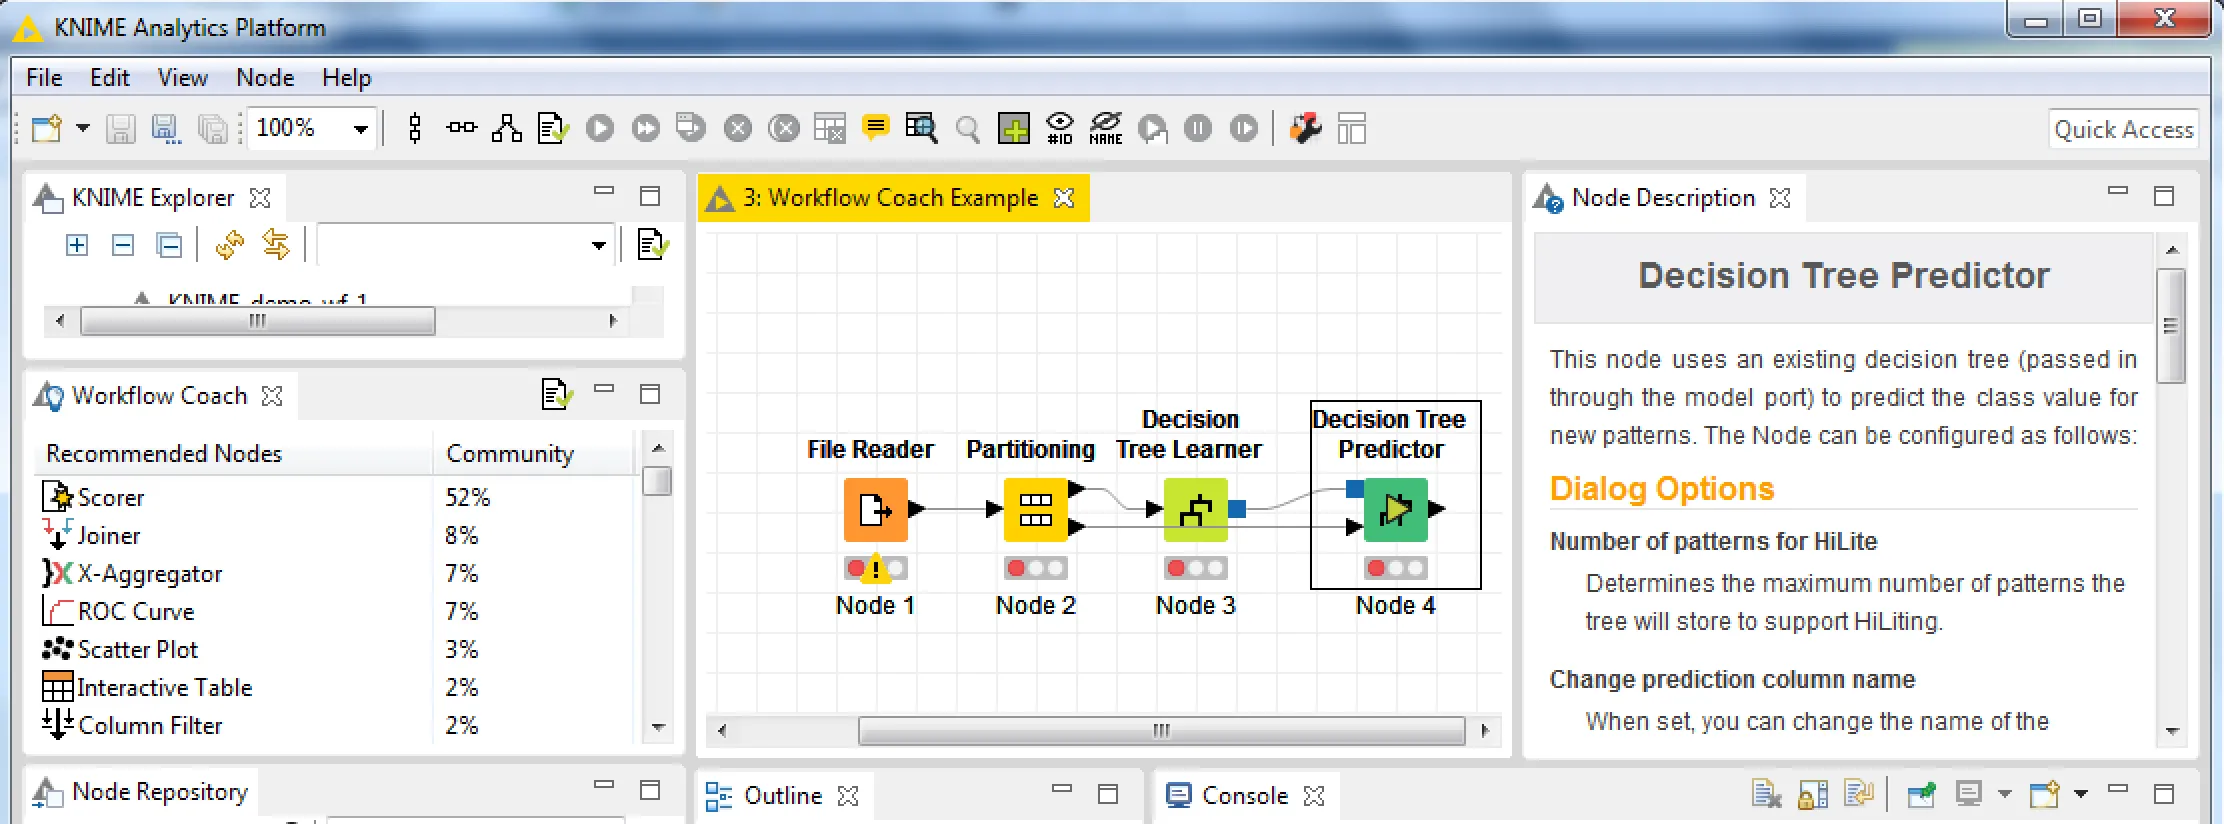Open the Open Console dropdown arrow
The image size is (2224, 824).
click(2081, 794)
